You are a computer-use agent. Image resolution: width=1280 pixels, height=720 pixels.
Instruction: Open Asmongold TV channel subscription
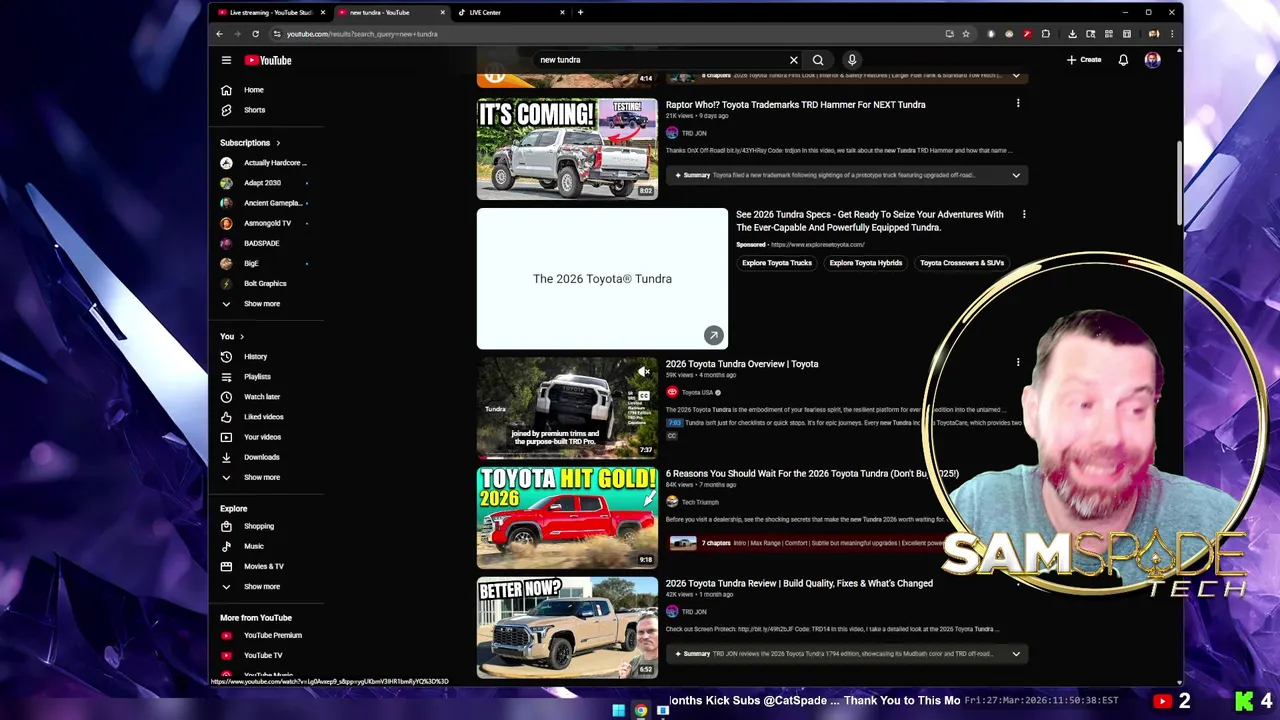point(266,223)
